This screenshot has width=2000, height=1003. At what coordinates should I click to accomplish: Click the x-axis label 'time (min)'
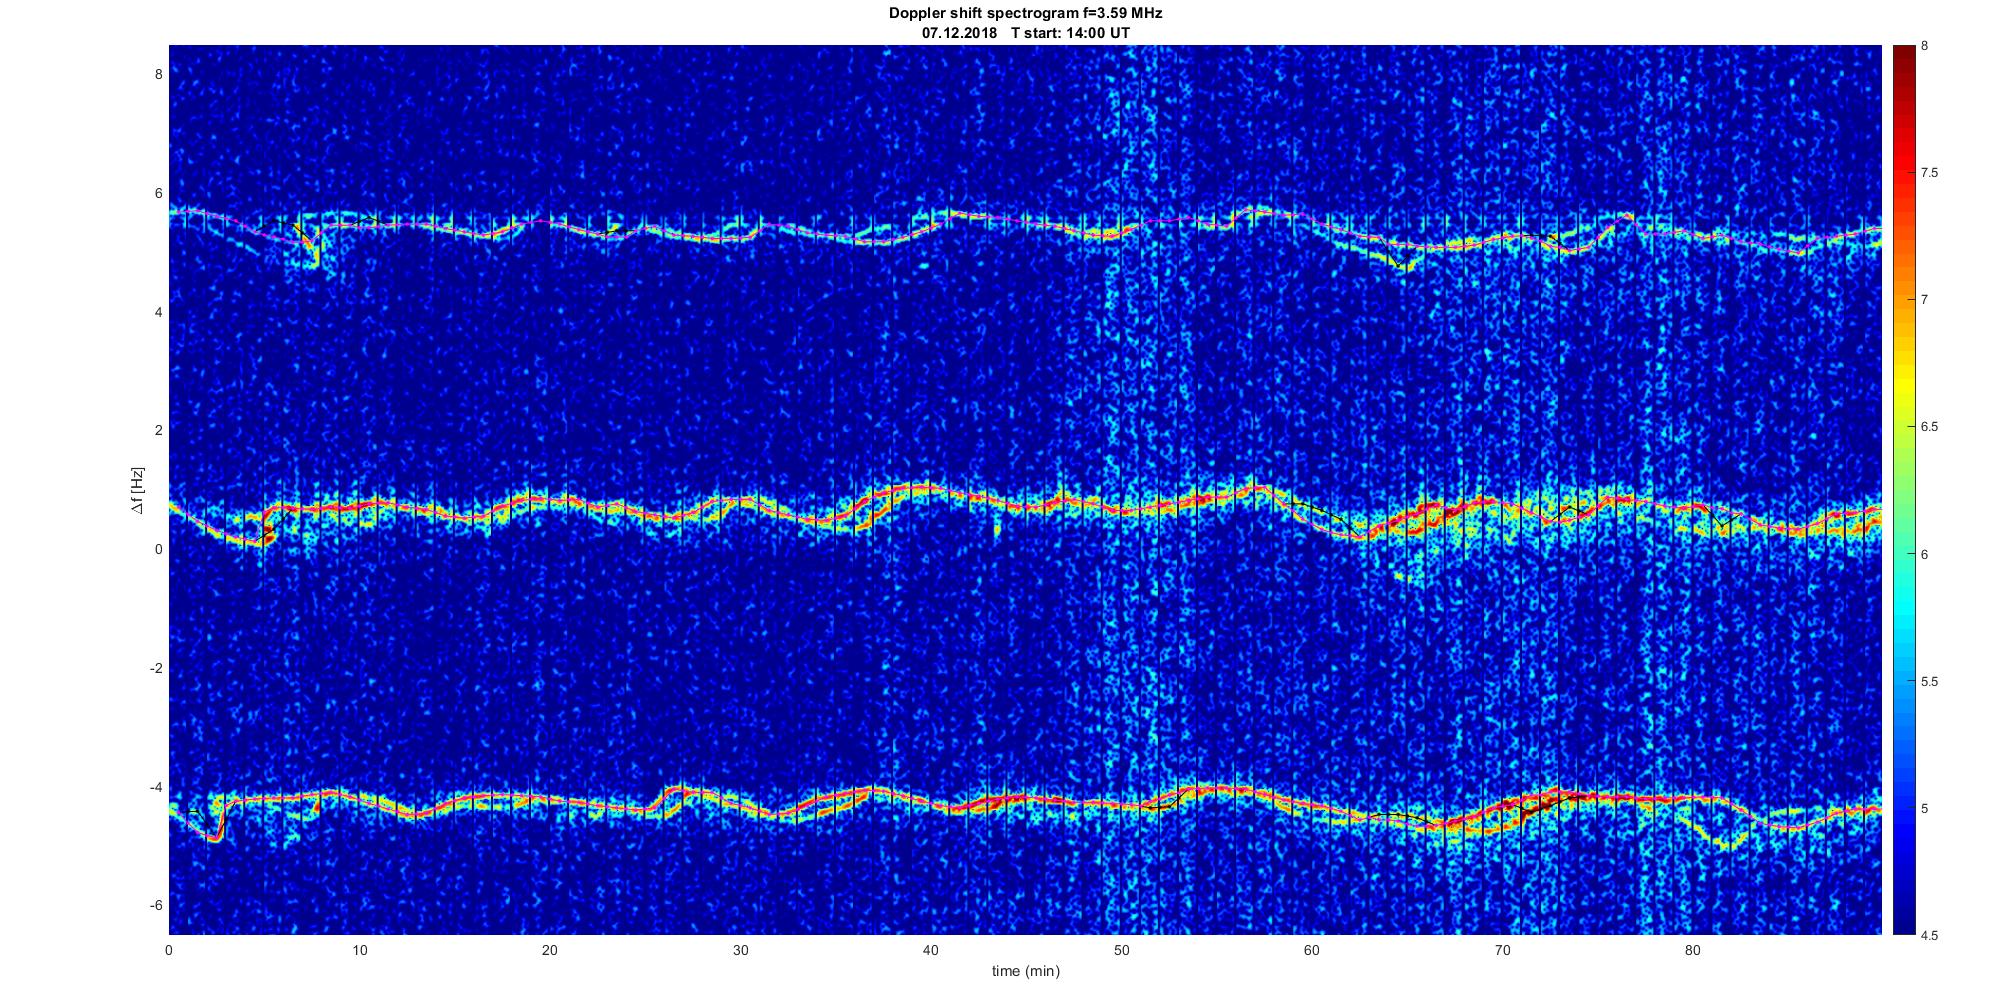pos(1025,971)
